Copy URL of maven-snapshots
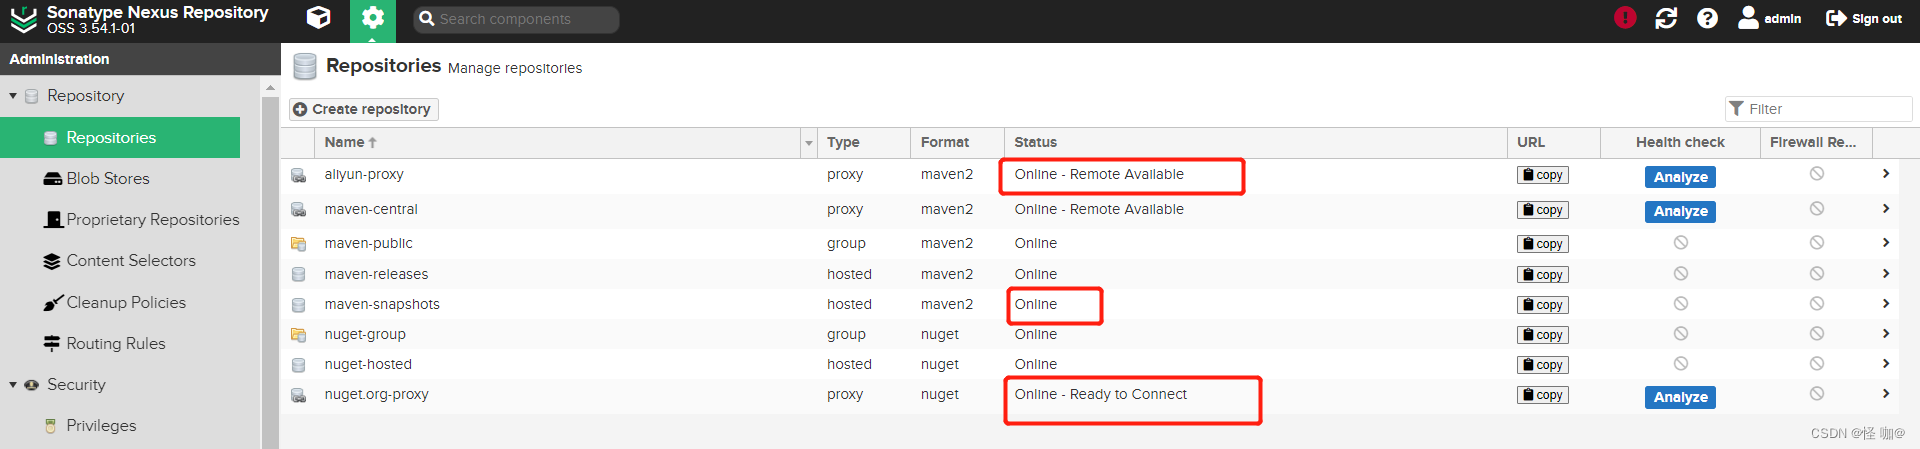This screenshot has height=449, width=1920. click(x=1543, y=305)
